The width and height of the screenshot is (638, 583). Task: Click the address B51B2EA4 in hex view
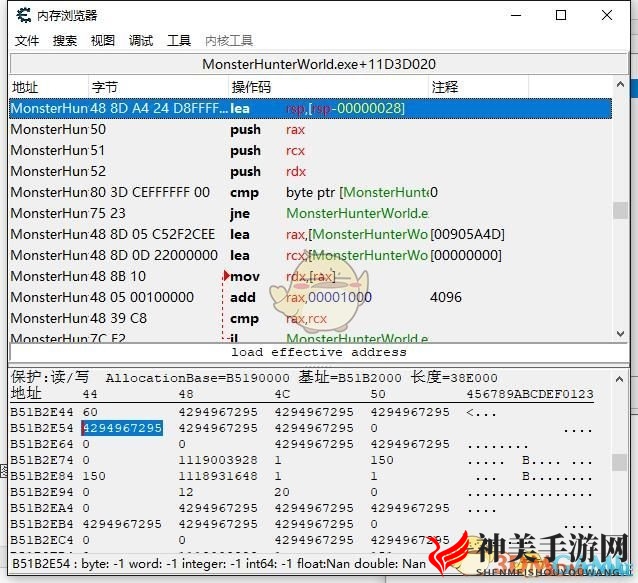point(42,508)
